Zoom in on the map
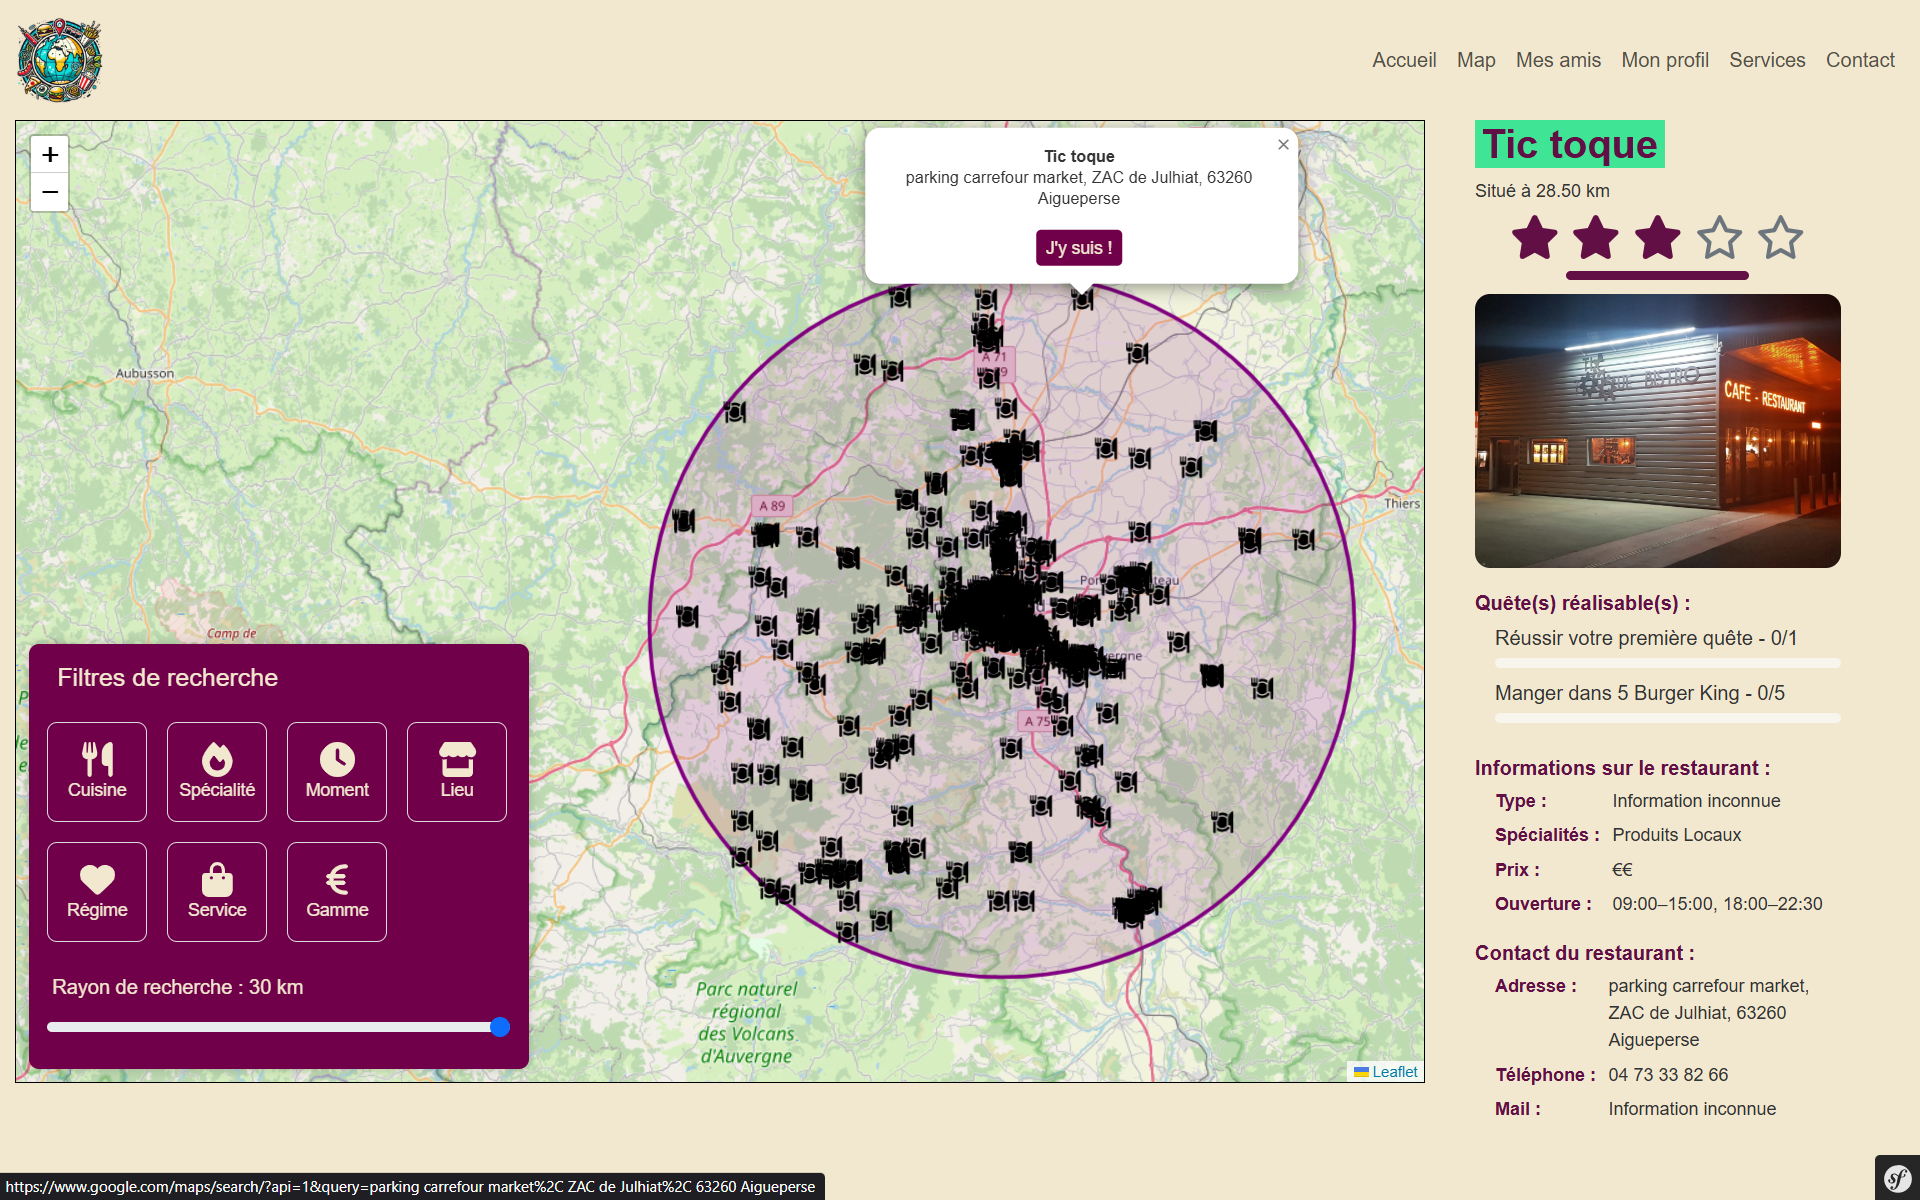 tap(50, 154)
